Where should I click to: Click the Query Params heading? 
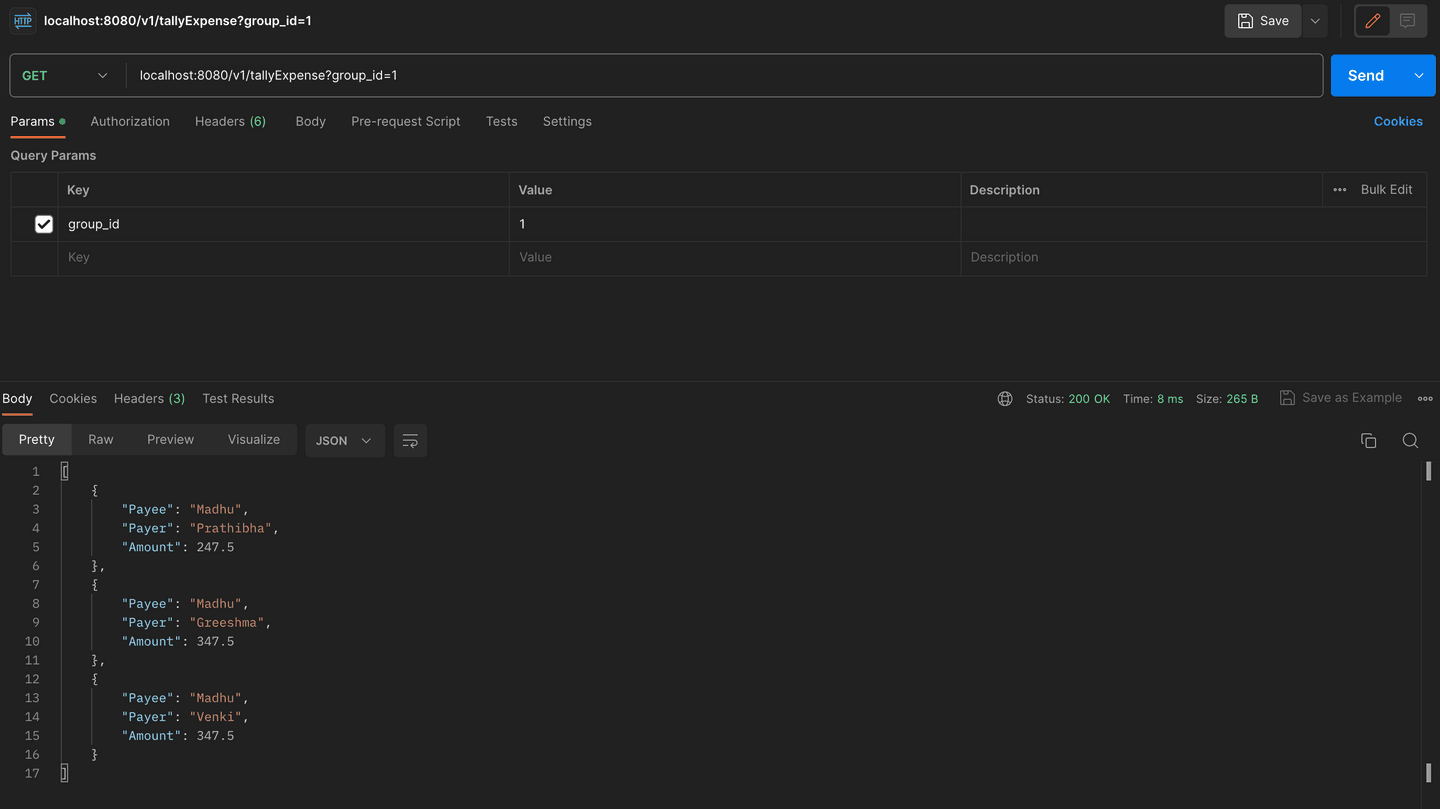(53, 156)
